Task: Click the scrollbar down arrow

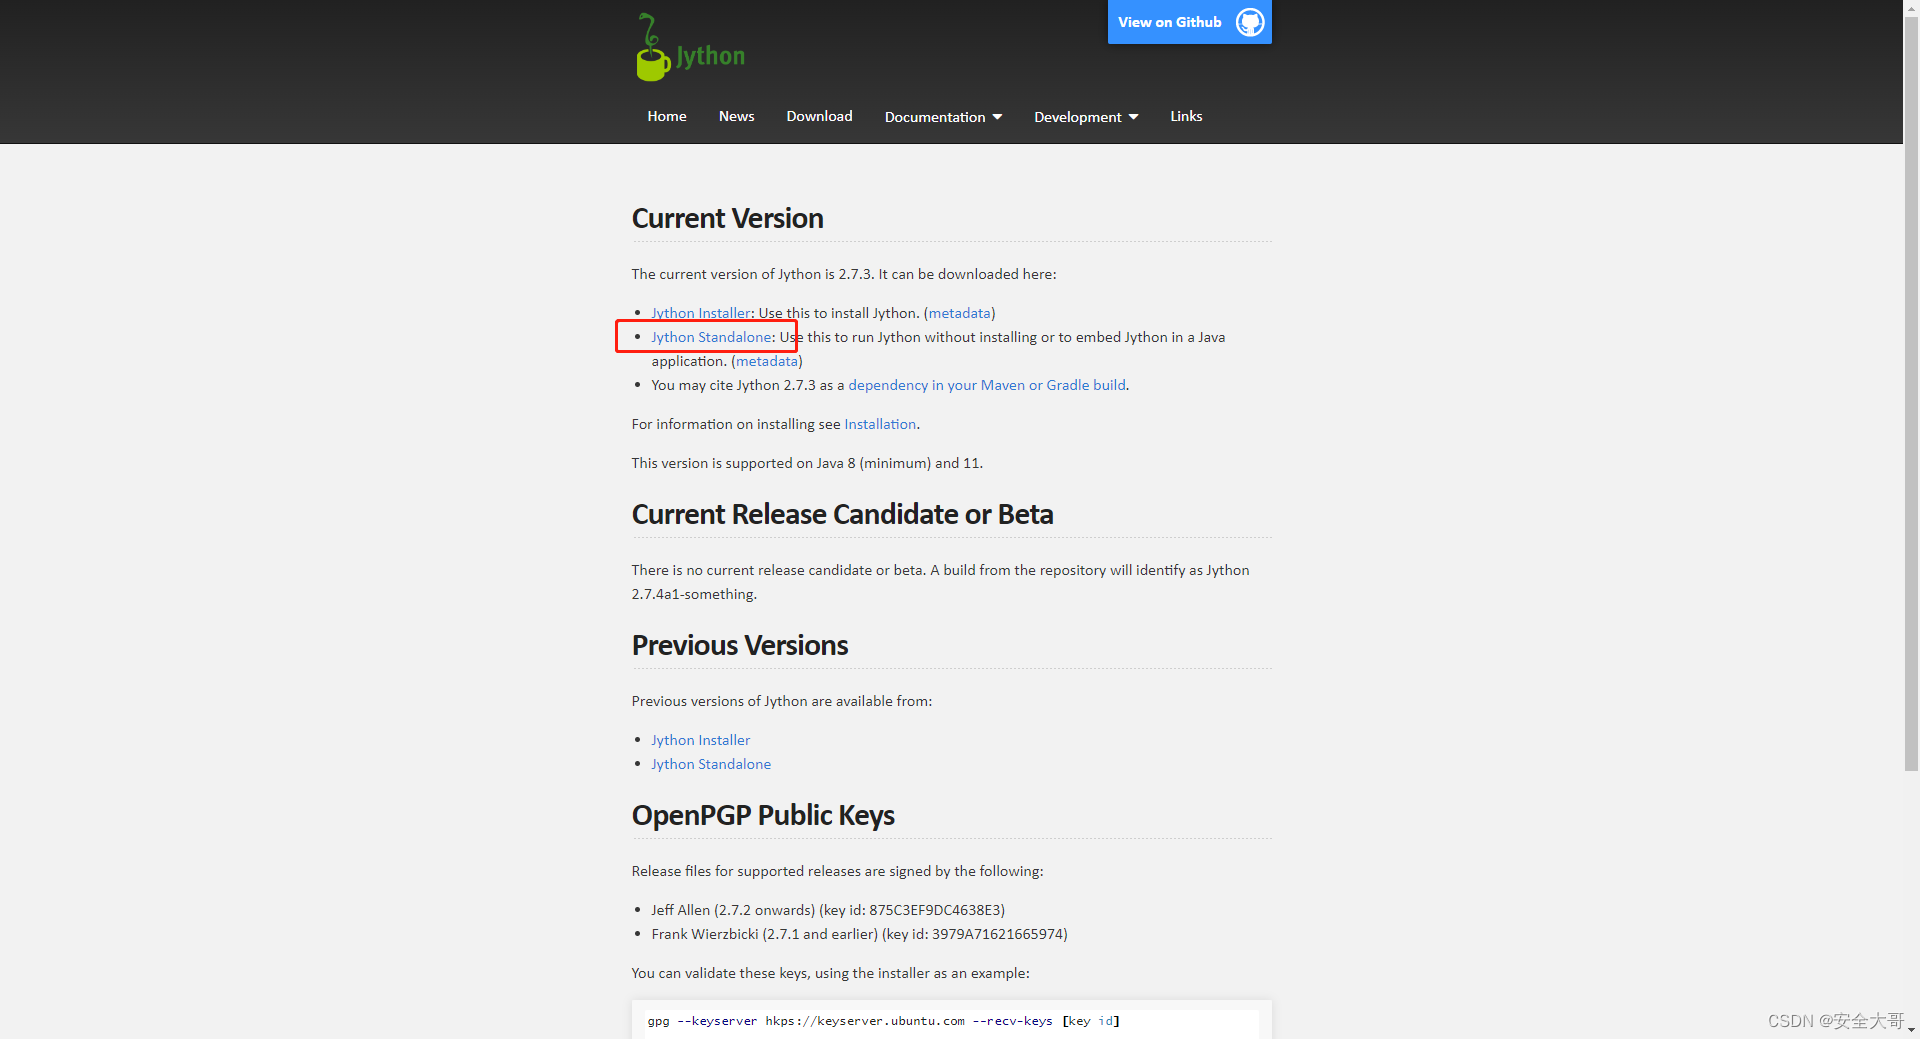Action: tap(1911, 1030)
